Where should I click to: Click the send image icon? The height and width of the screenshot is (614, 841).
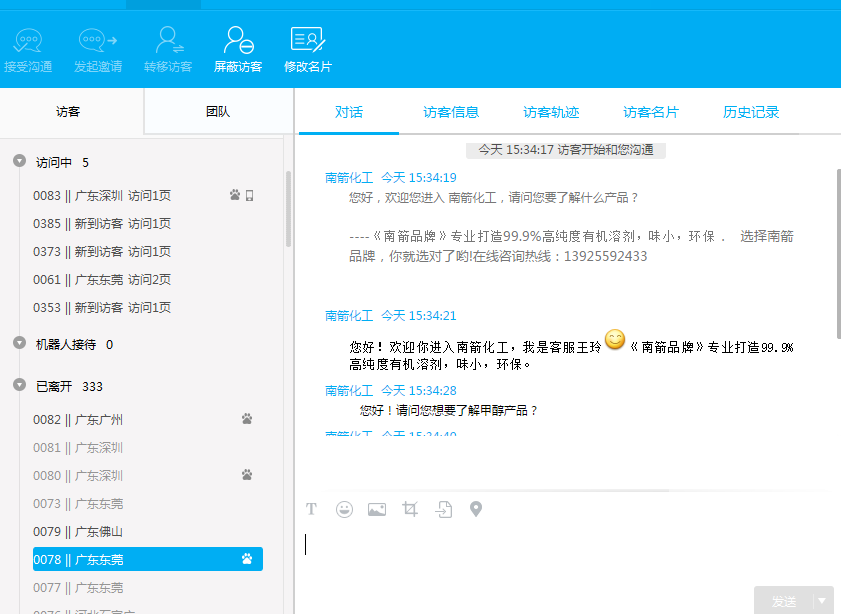tap(377, 509)
